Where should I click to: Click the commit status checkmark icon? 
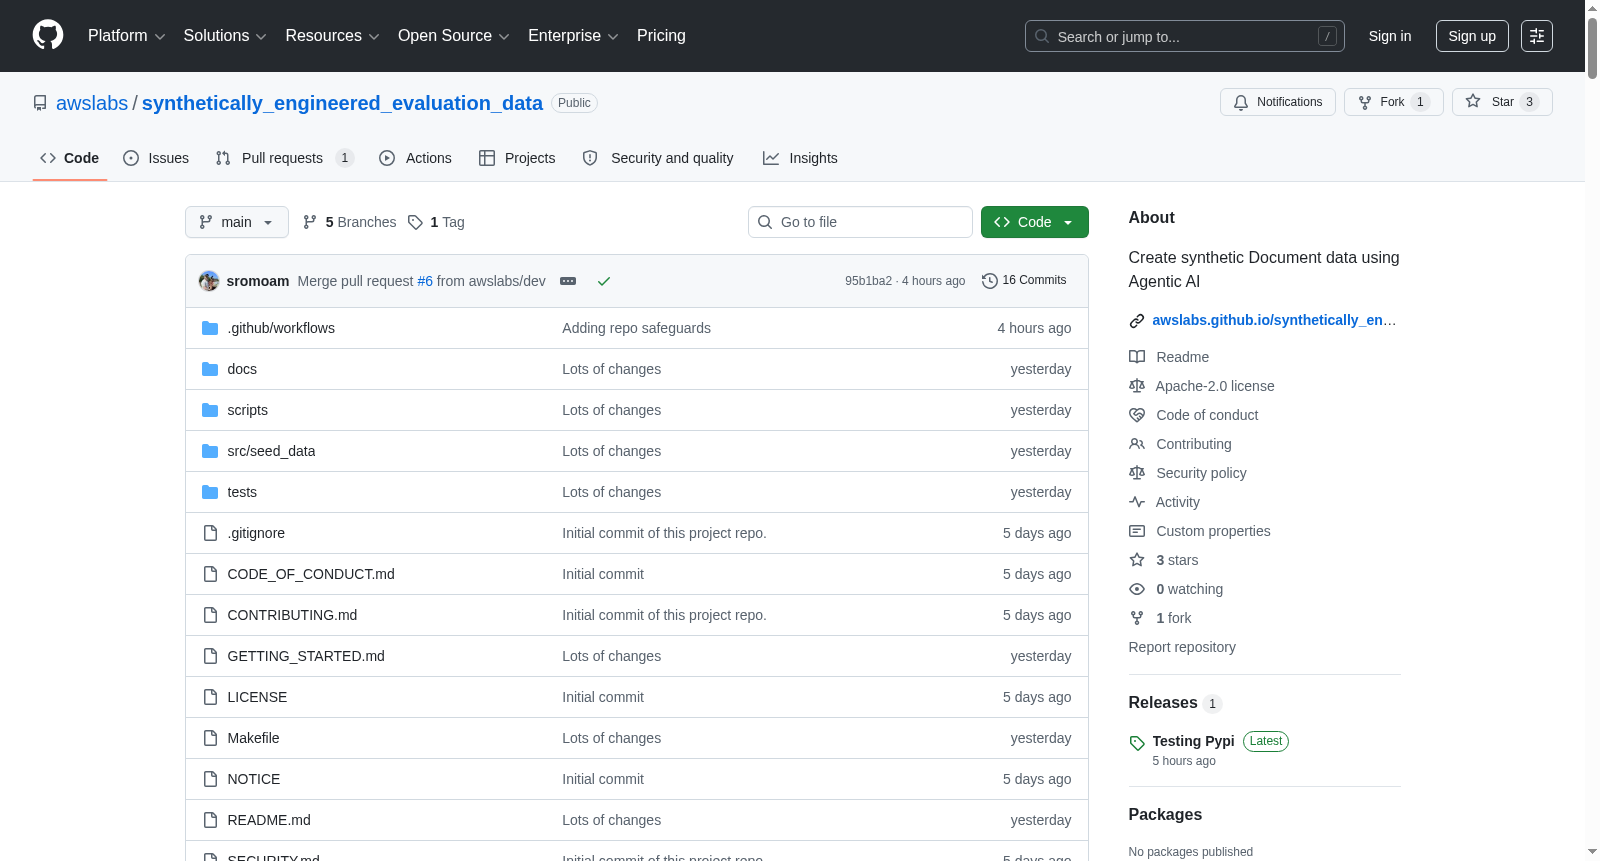(x=604, y=281)
